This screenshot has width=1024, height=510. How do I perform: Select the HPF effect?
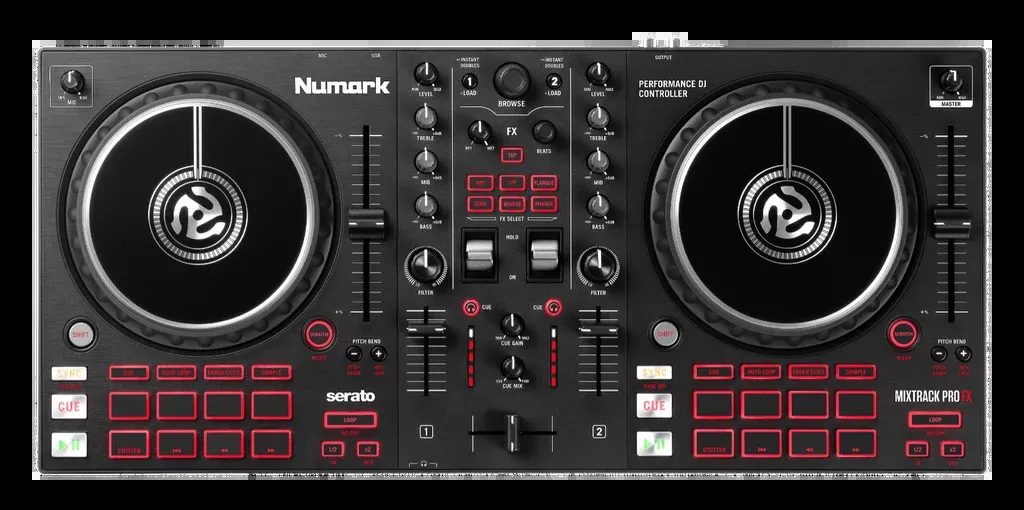point(480,183)
